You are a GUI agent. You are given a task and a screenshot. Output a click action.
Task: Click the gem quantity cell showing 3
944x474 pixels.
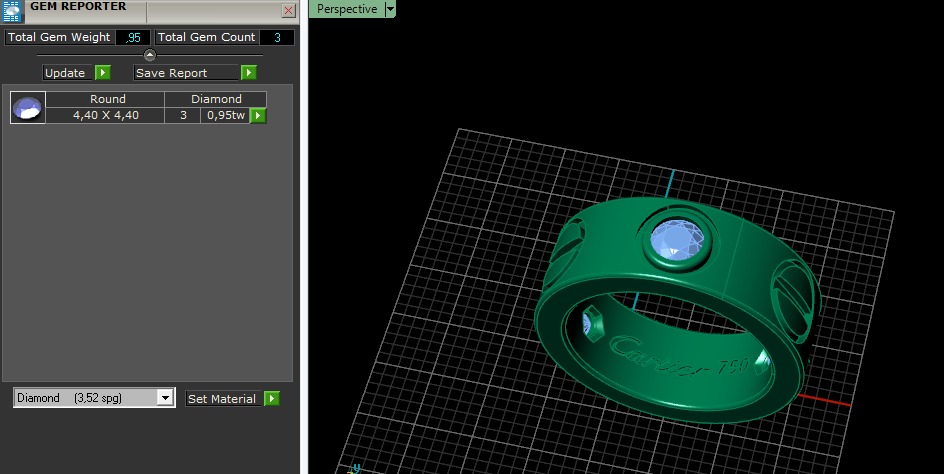[x=183, y=115]
